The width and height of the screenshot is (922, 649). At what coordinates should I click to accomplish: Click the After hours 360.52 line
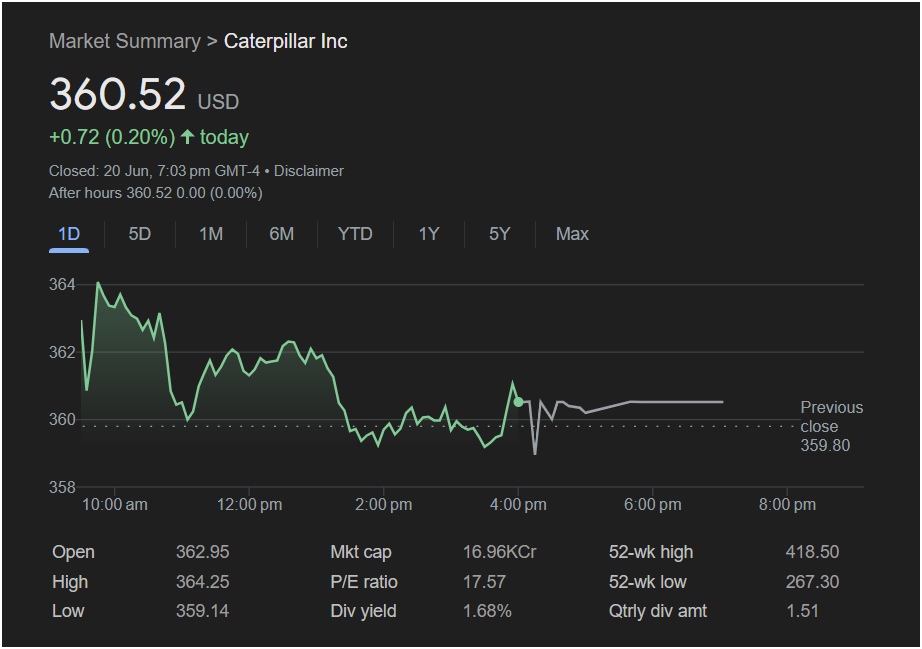click(156, 193)
